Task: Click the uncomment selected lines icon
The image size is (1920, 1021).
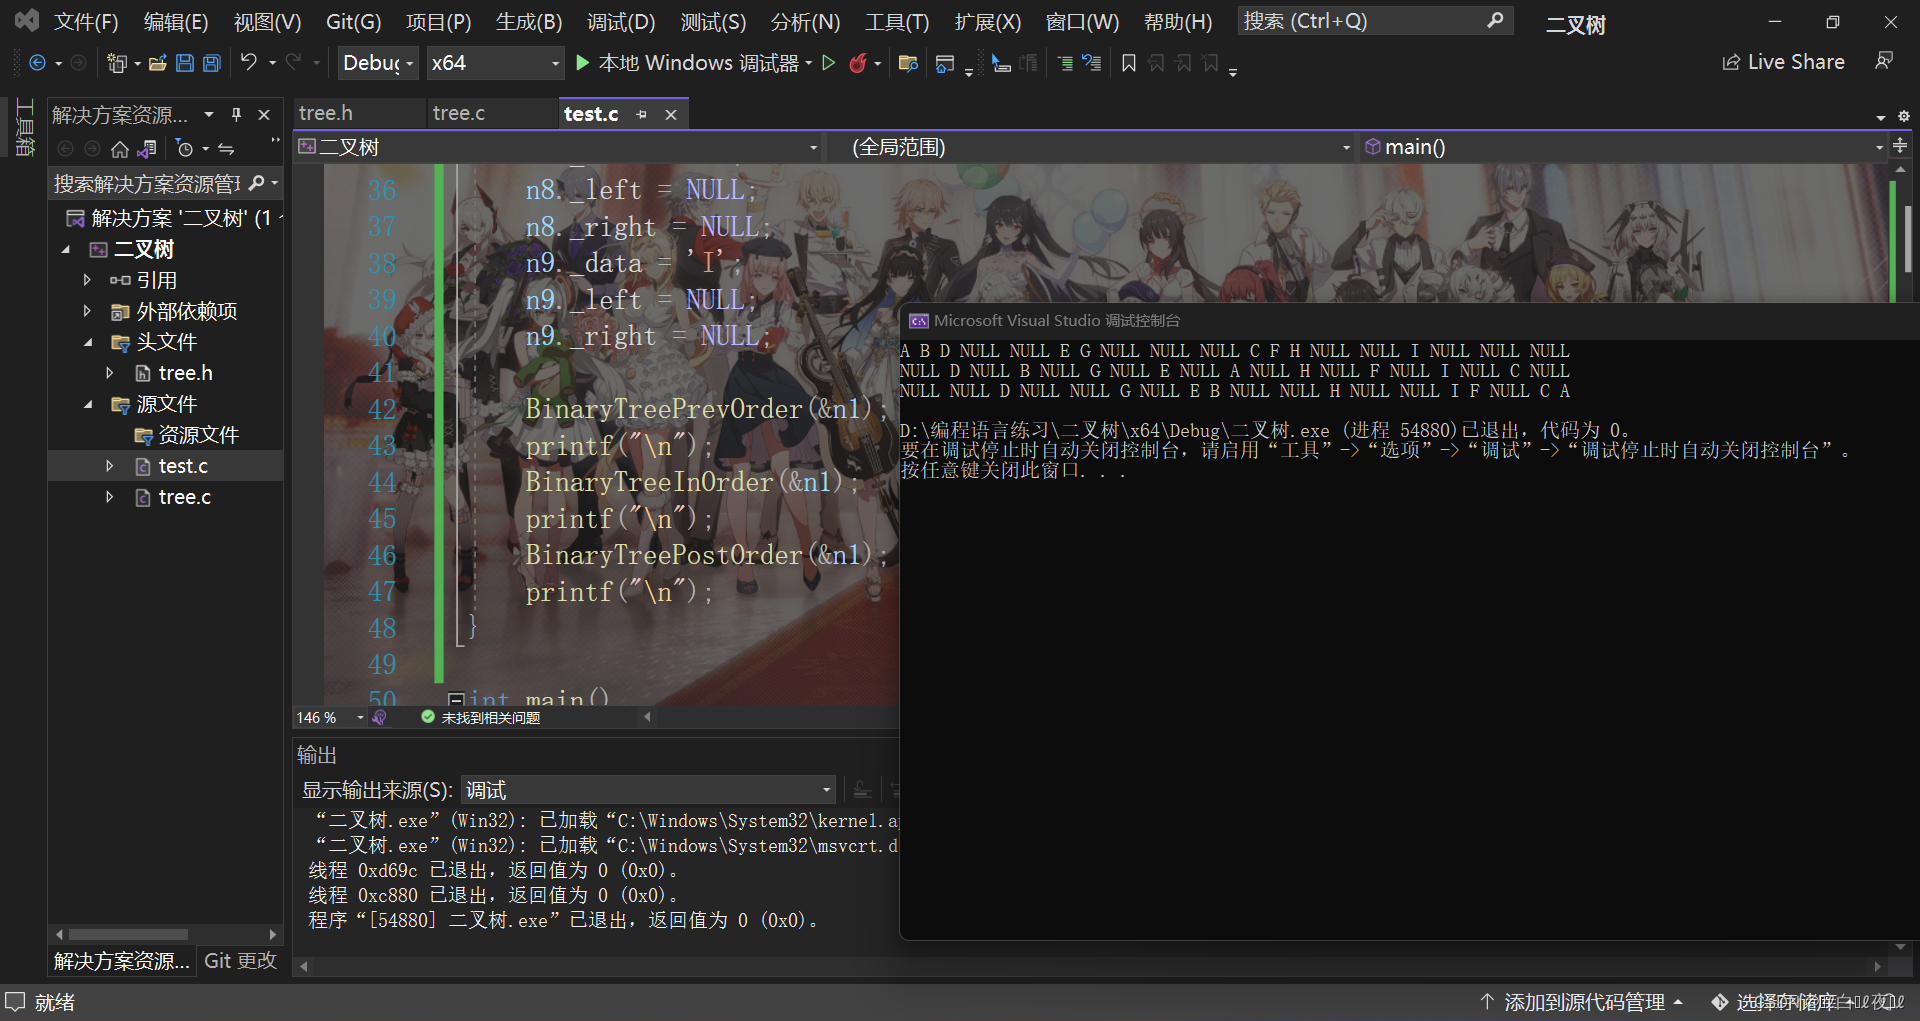Action: 1092,63
